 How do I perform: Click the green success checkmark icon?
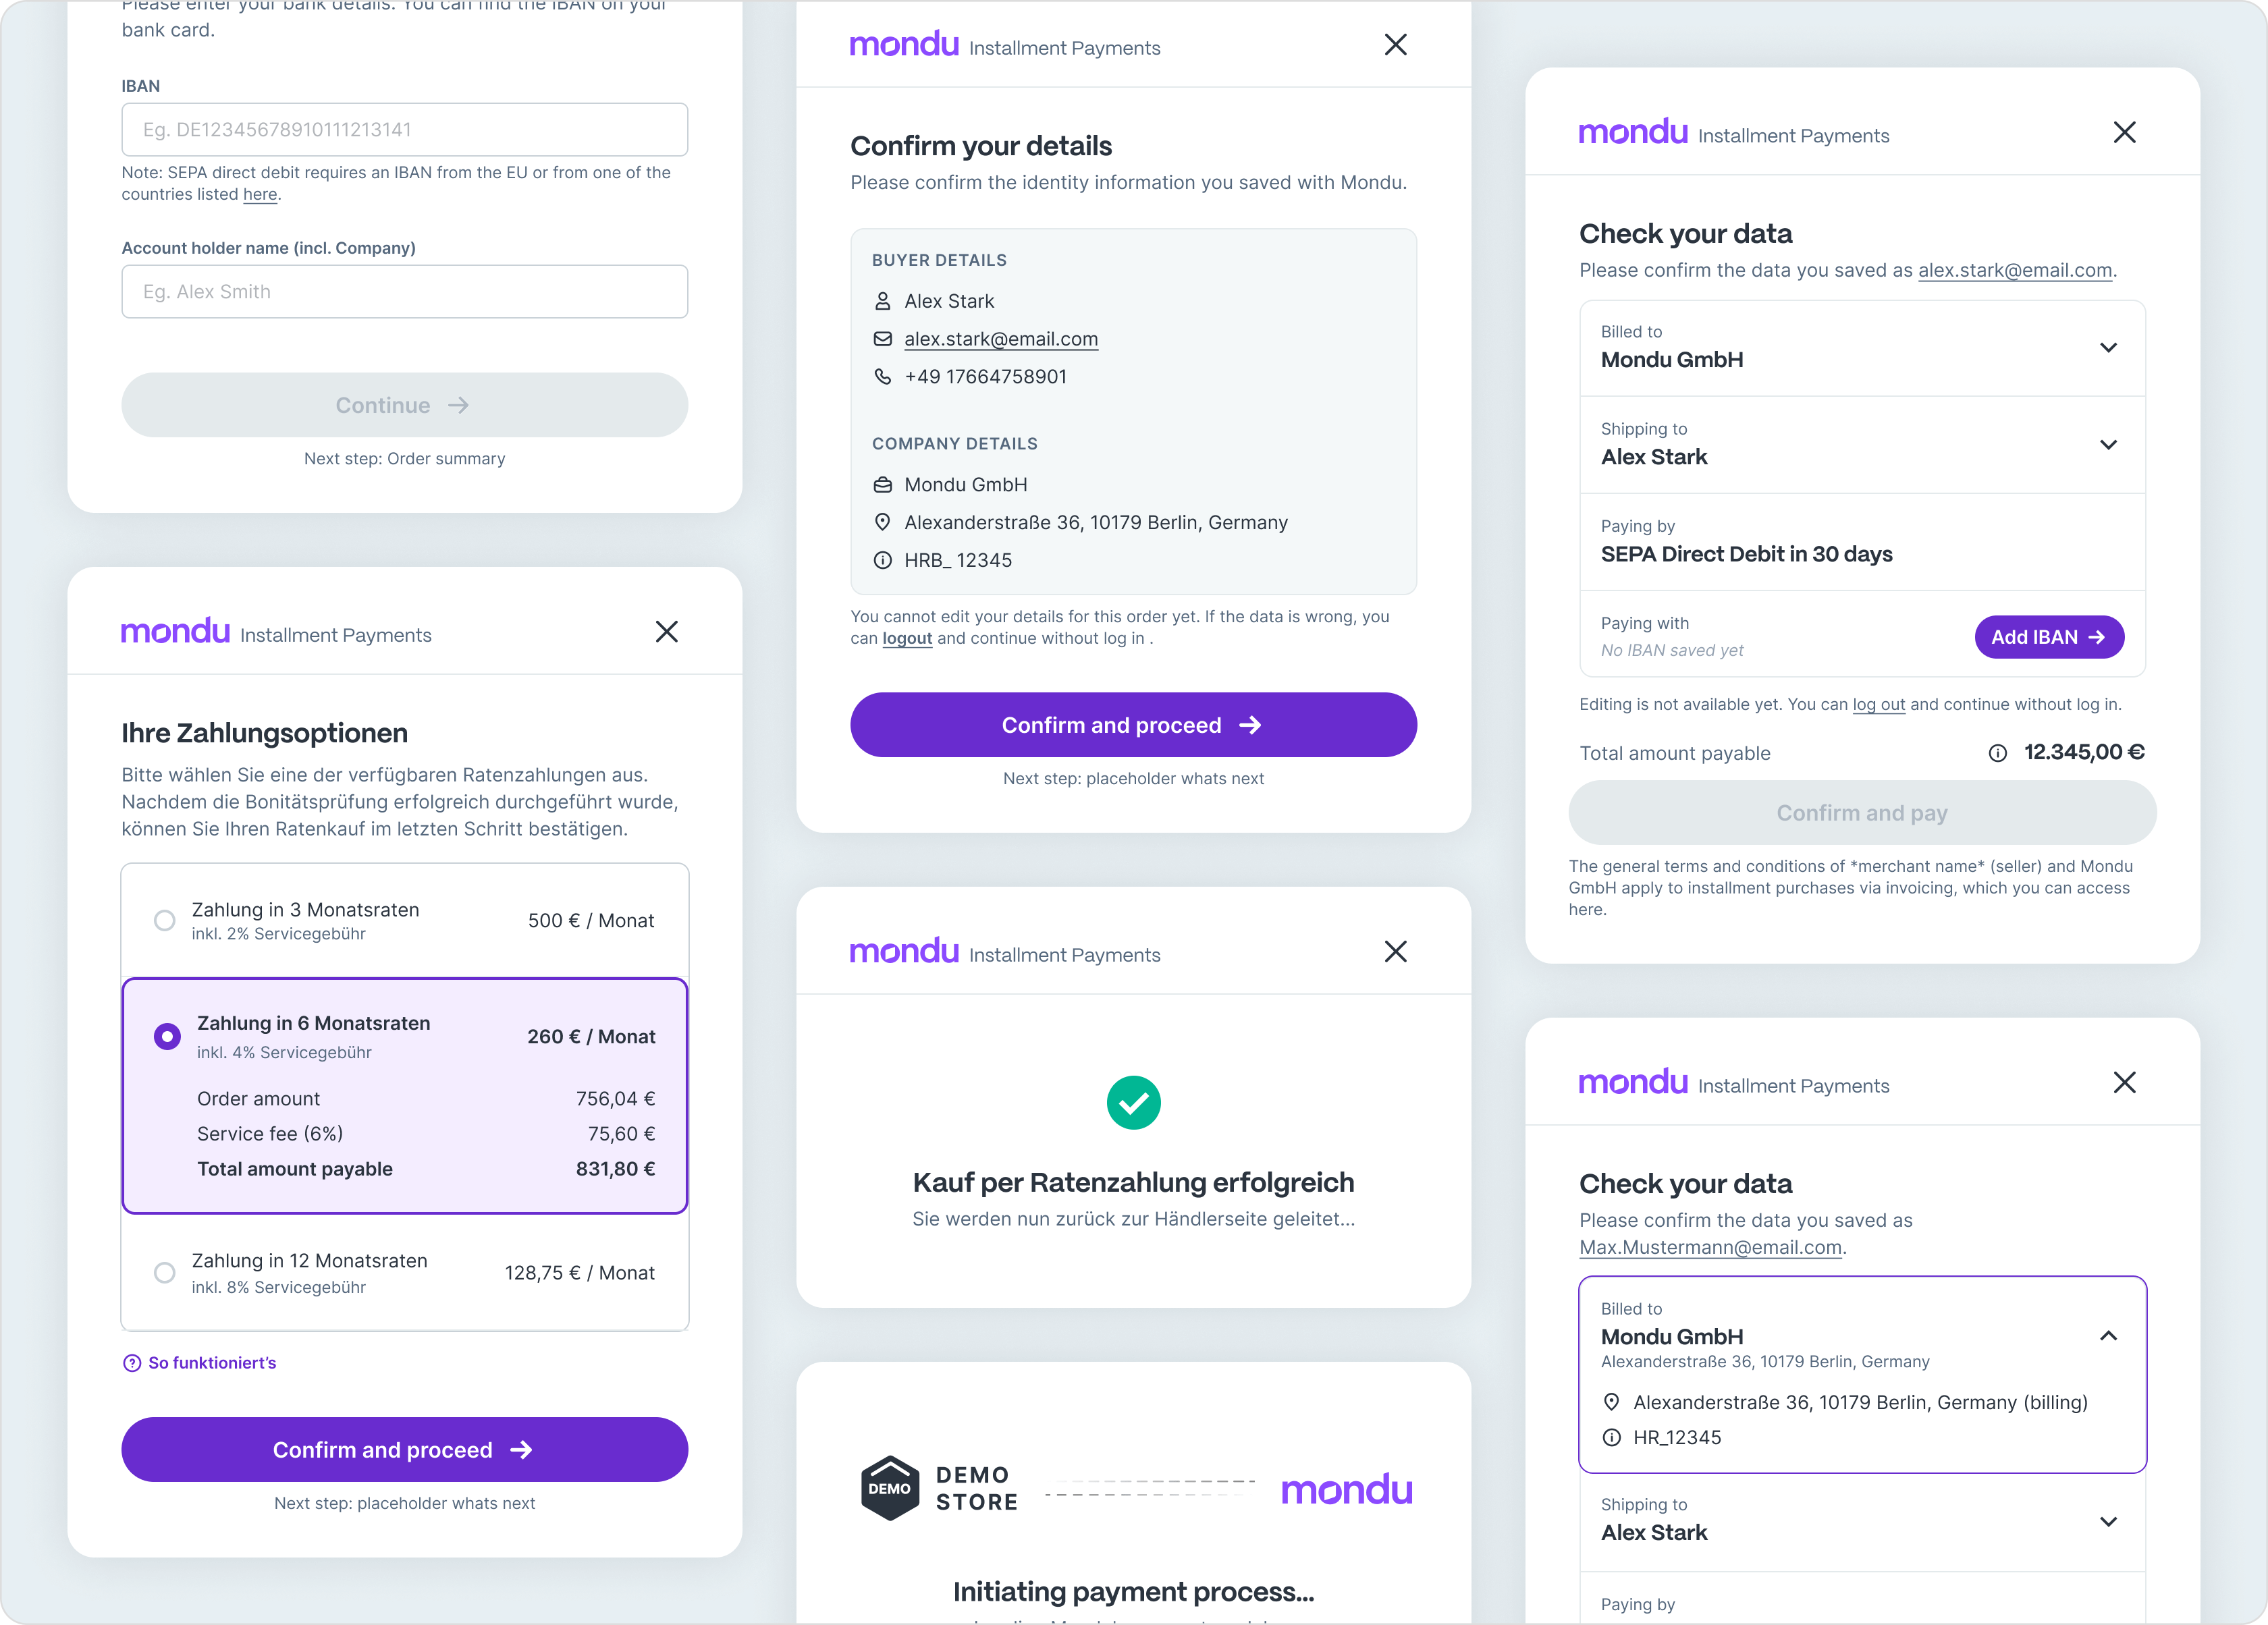1133,1103
